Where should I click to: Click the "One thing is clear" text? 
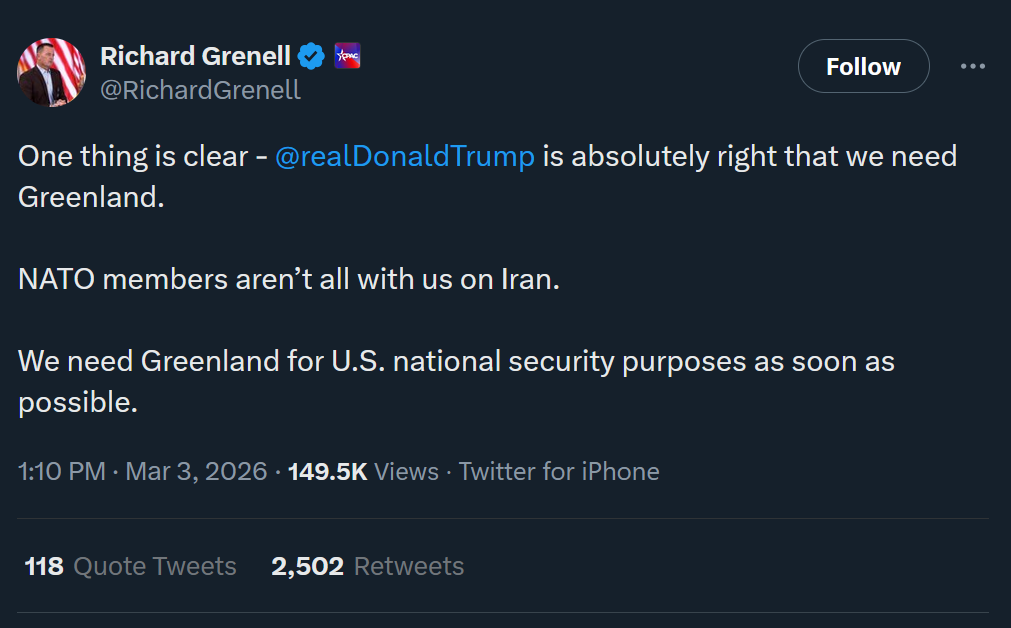(x=132, y=156)
